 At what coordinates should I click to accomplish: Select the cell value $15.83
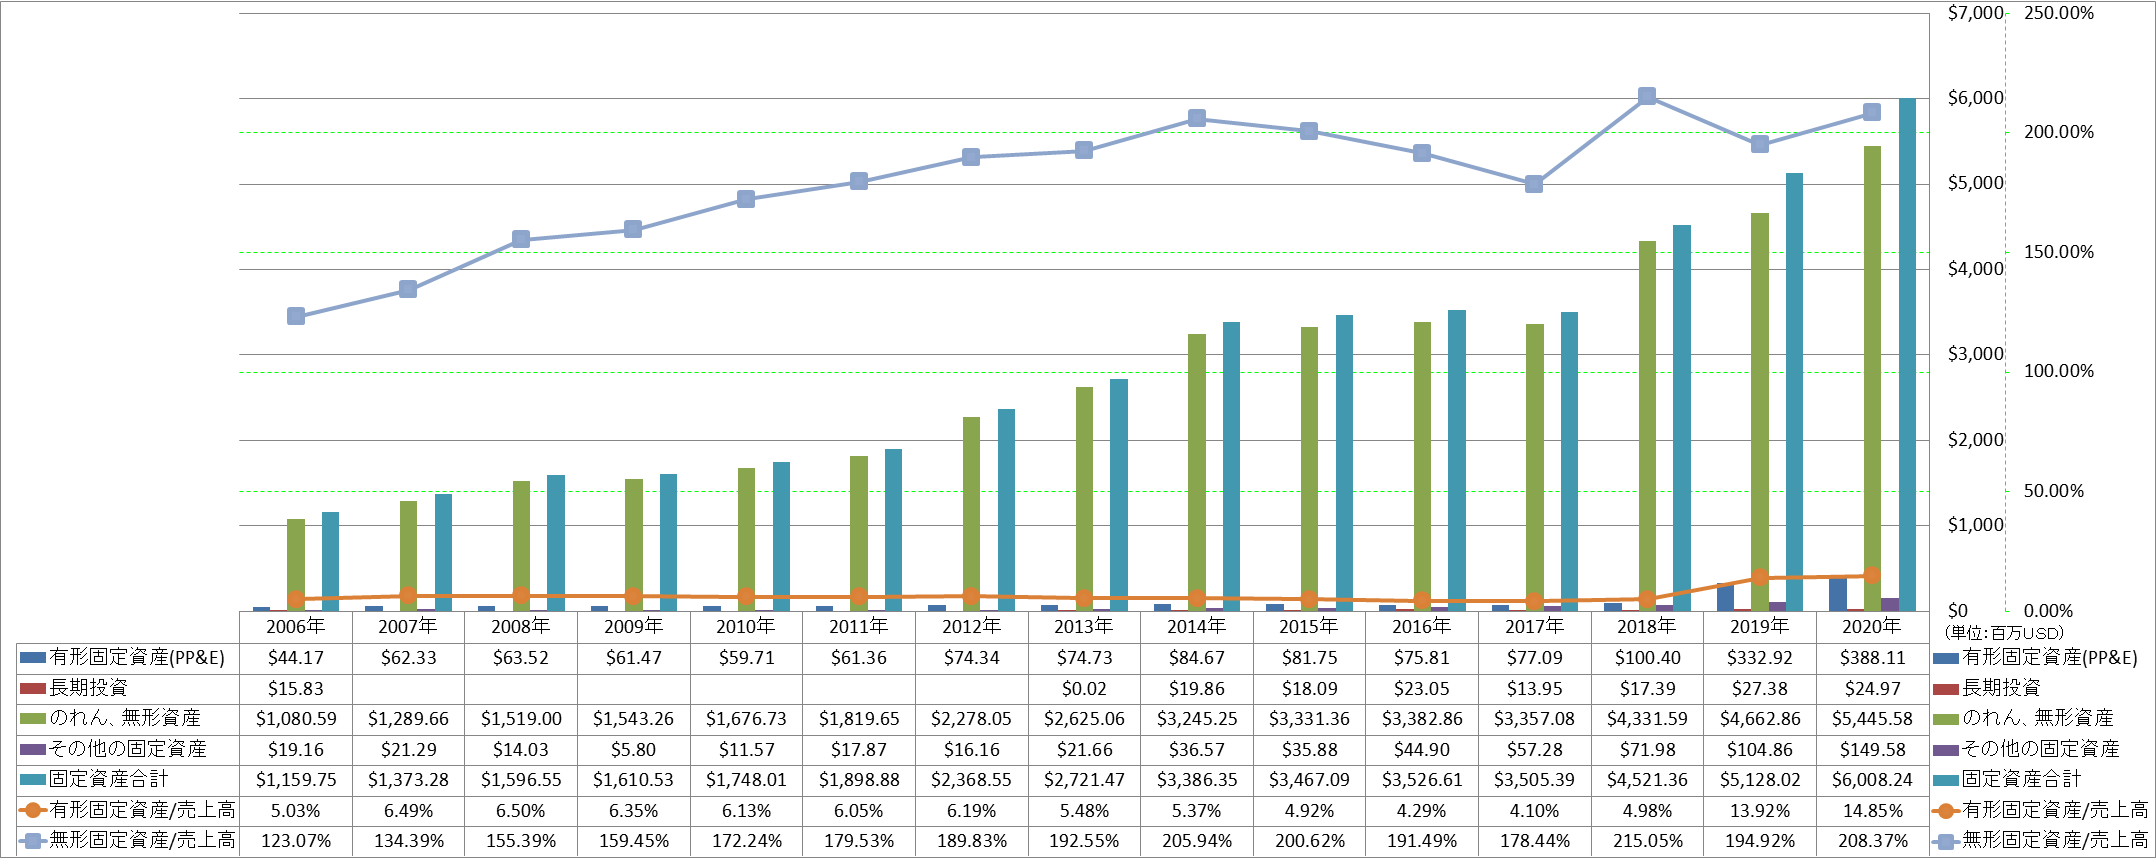[x=296, y=688]
